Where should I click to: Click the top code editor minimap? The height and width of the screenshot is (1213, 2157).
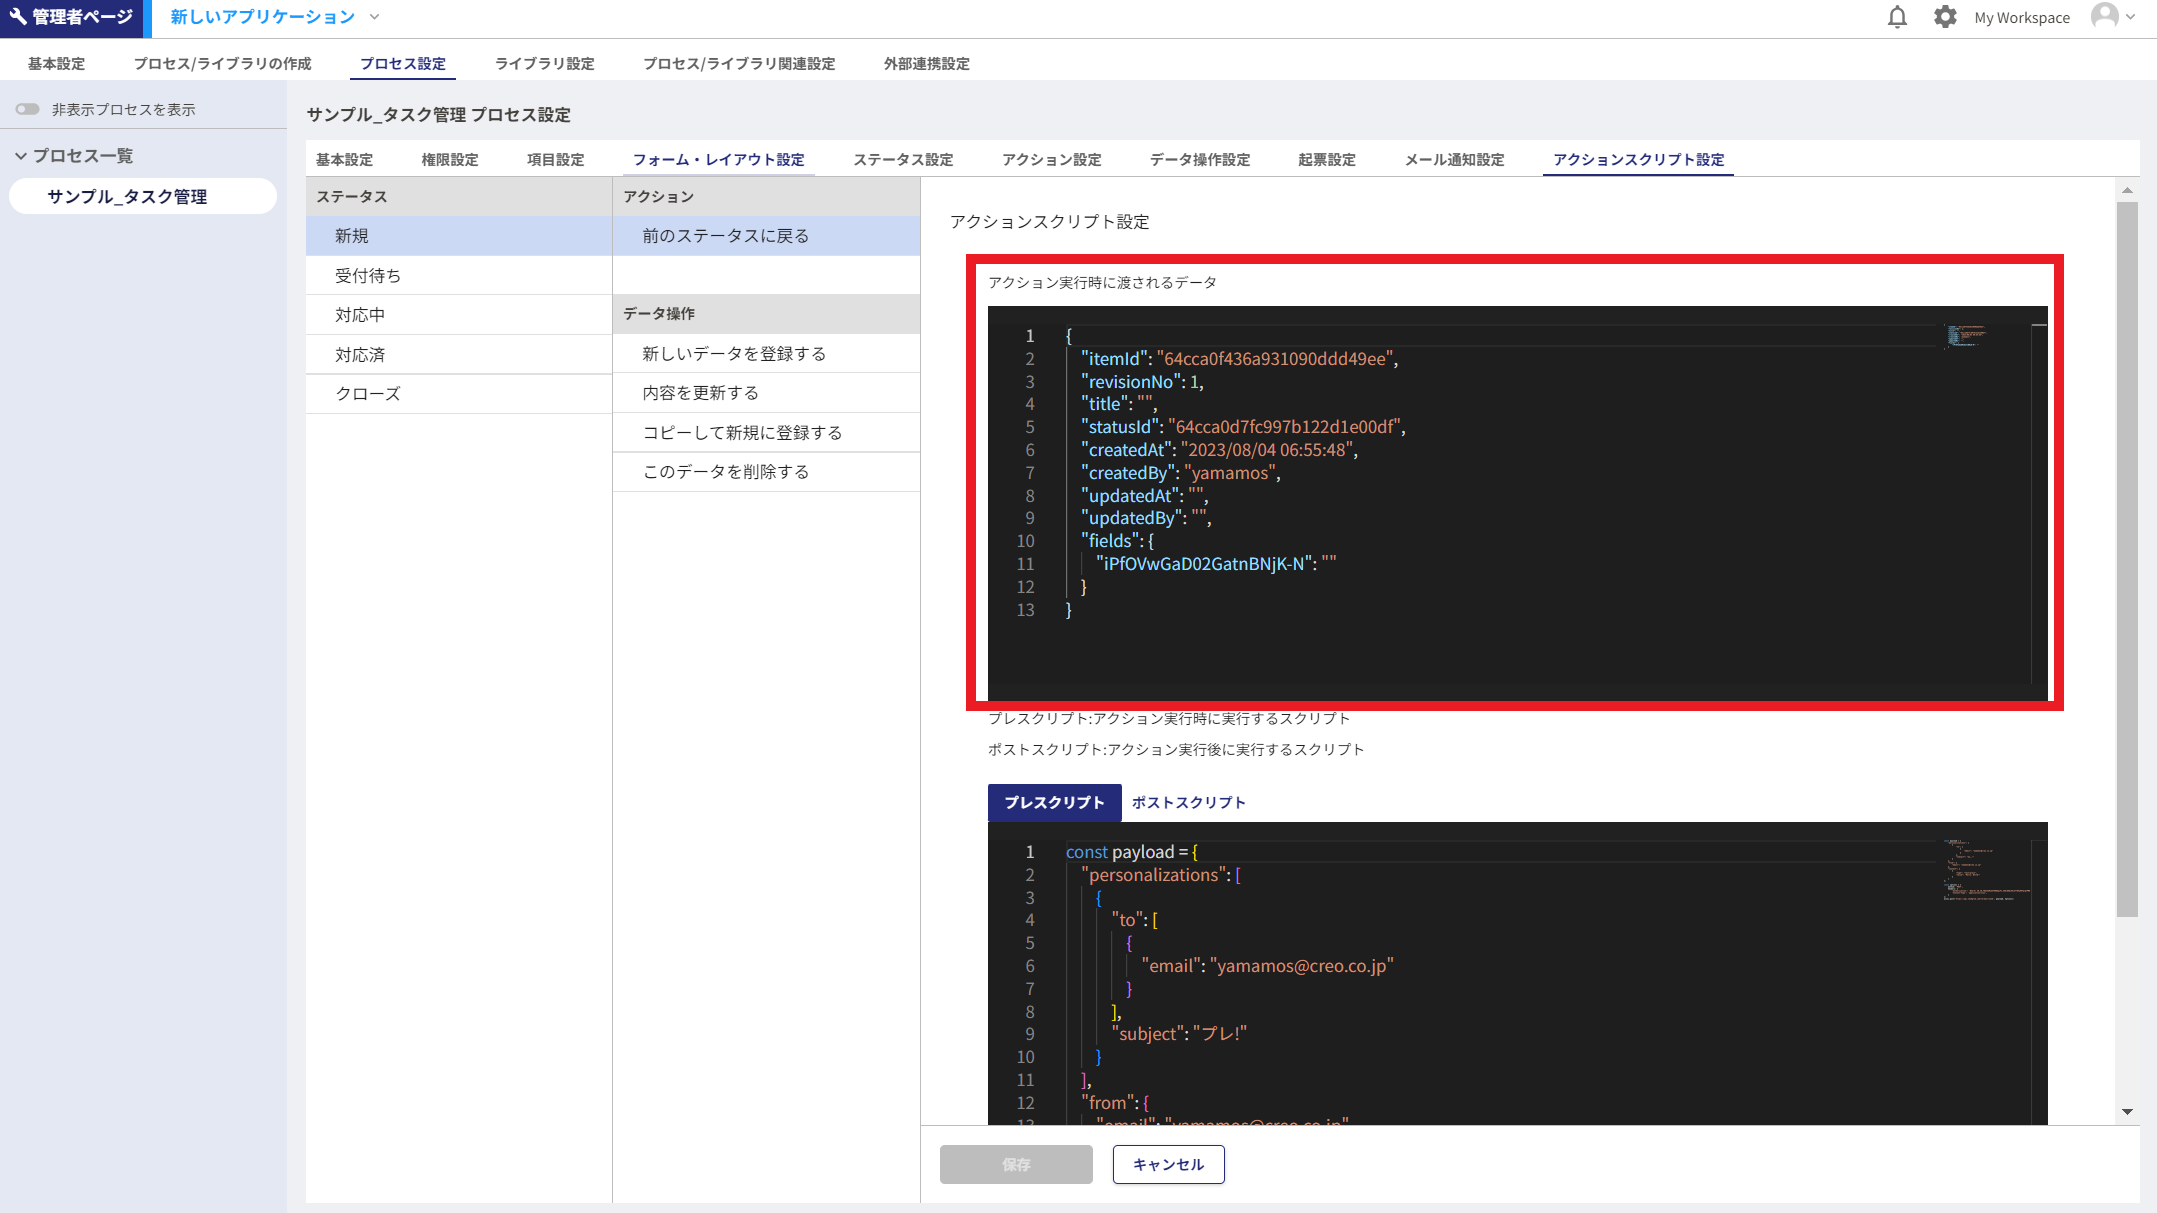pyautogui.click(x=1966, y=336)
